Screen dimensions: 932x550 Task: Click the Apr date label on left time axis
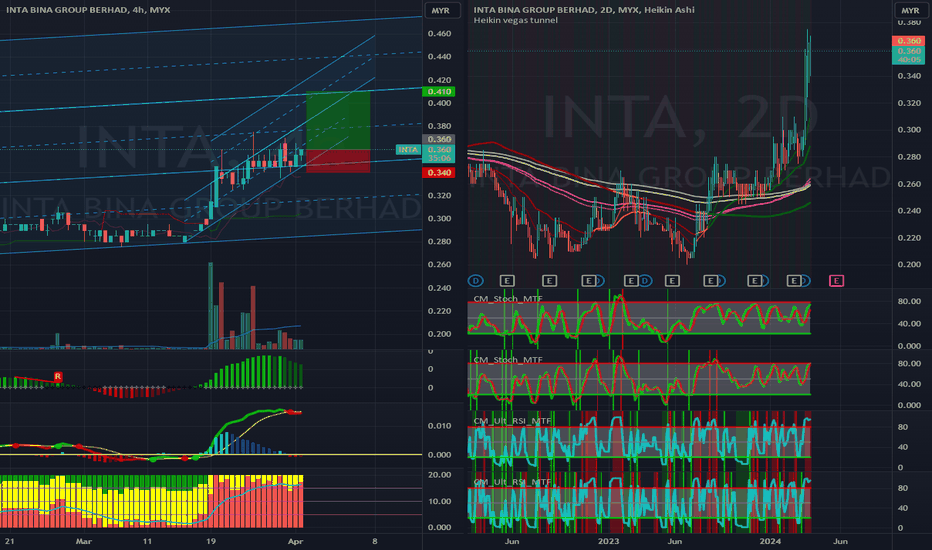[295, 541]
